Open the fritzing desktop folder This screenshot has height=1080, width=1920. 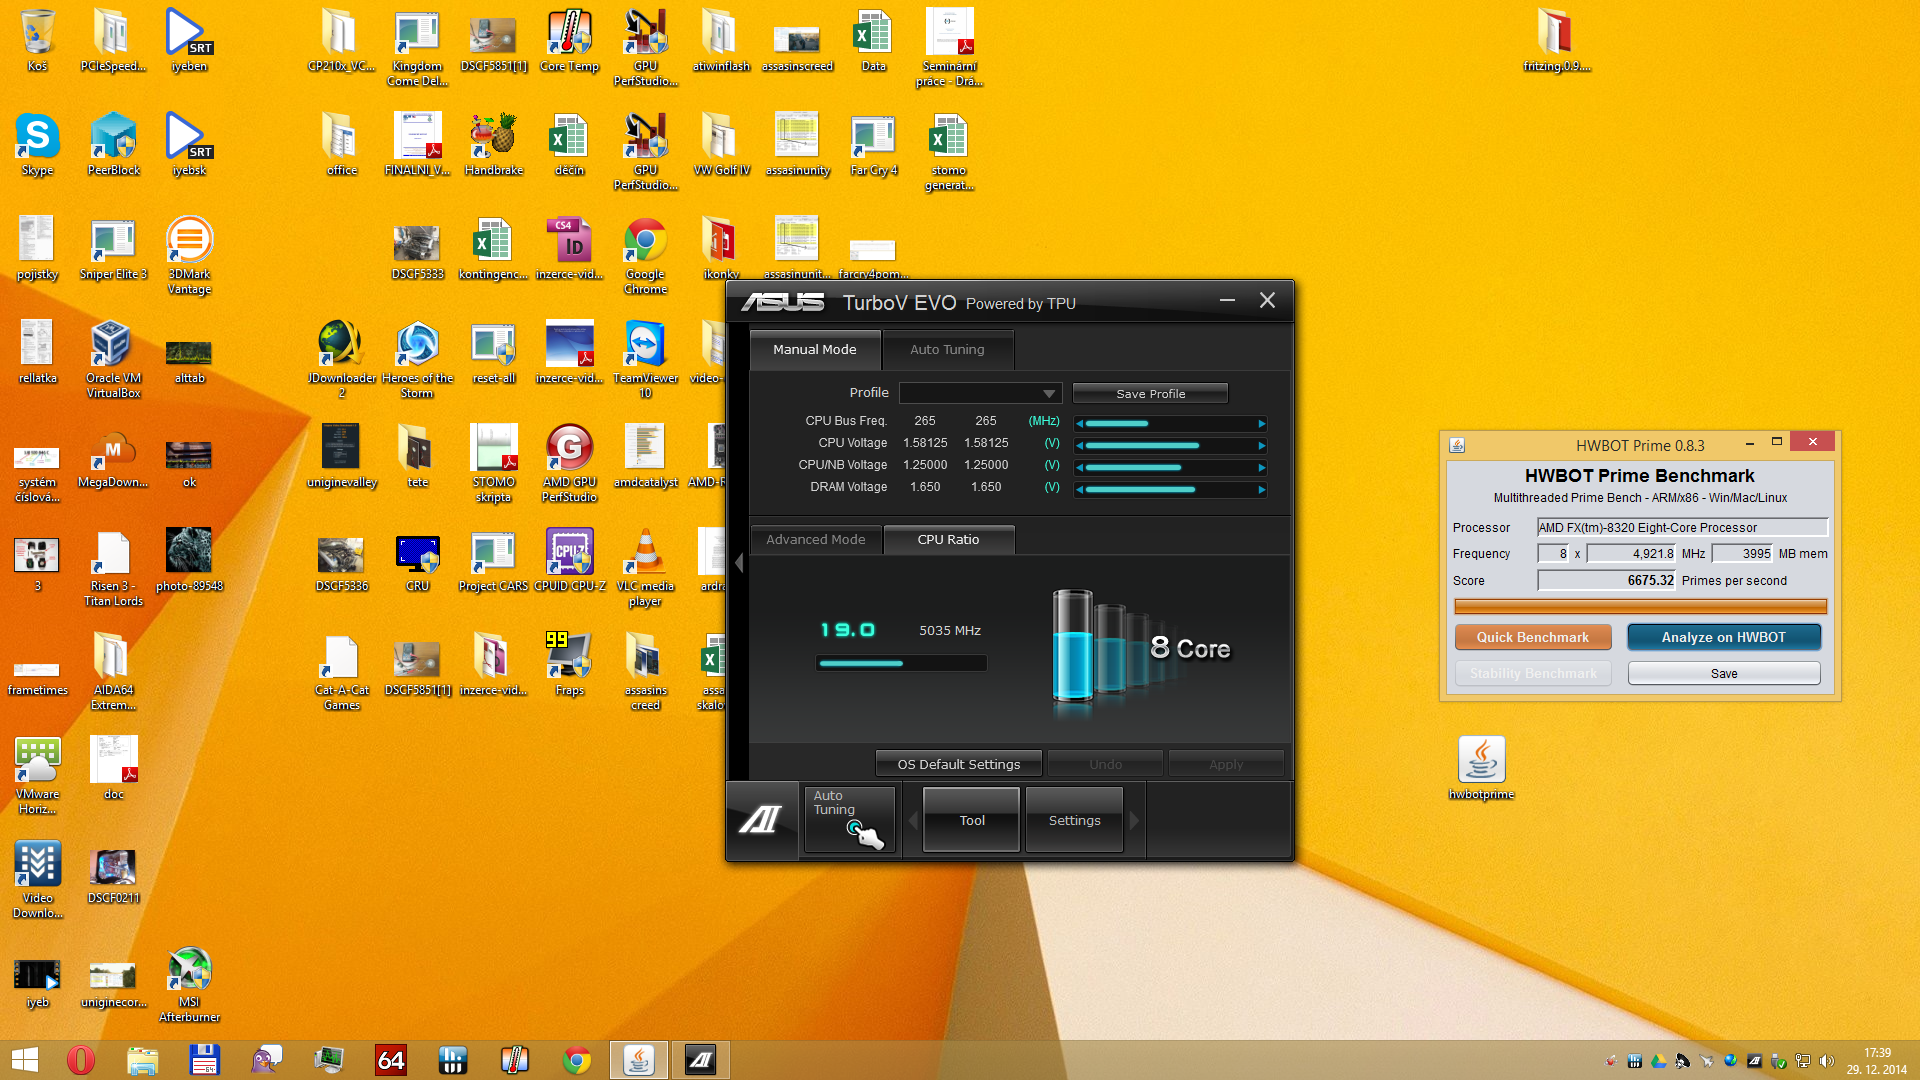point(1556,40)
